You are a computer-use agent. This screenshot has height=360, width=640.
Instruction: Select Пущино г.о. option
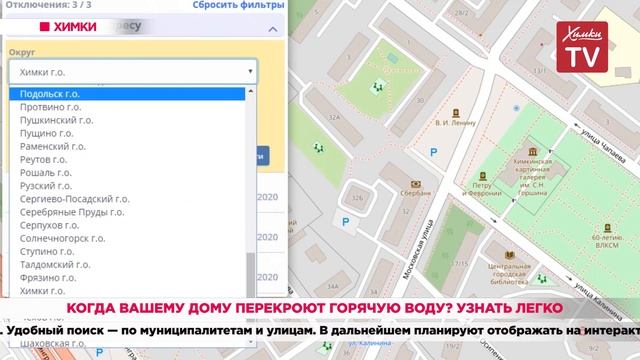pyautogui.click(x=127, y=133)
